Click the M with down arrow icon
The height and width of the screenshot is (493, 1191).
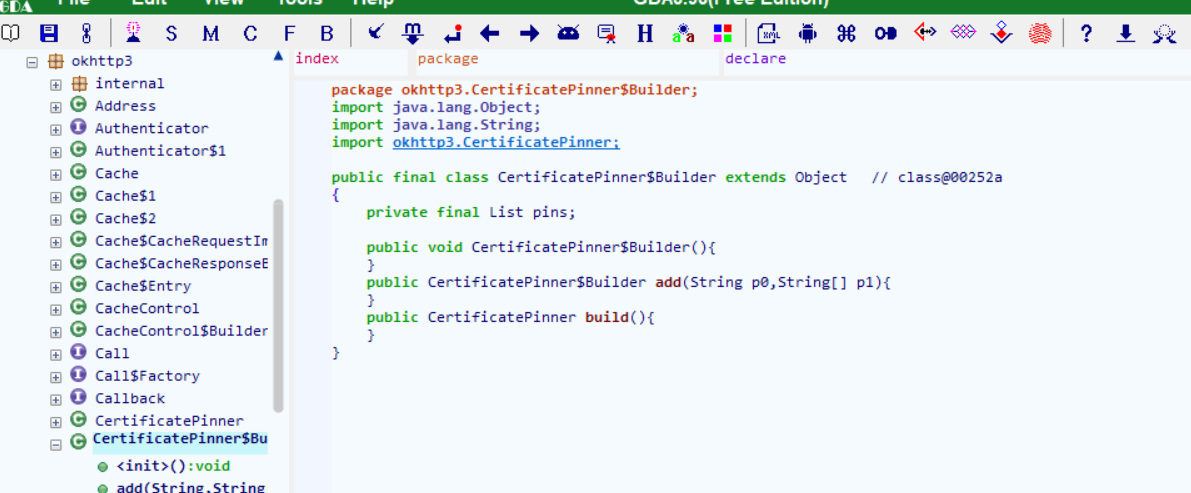tap(412, 33)
